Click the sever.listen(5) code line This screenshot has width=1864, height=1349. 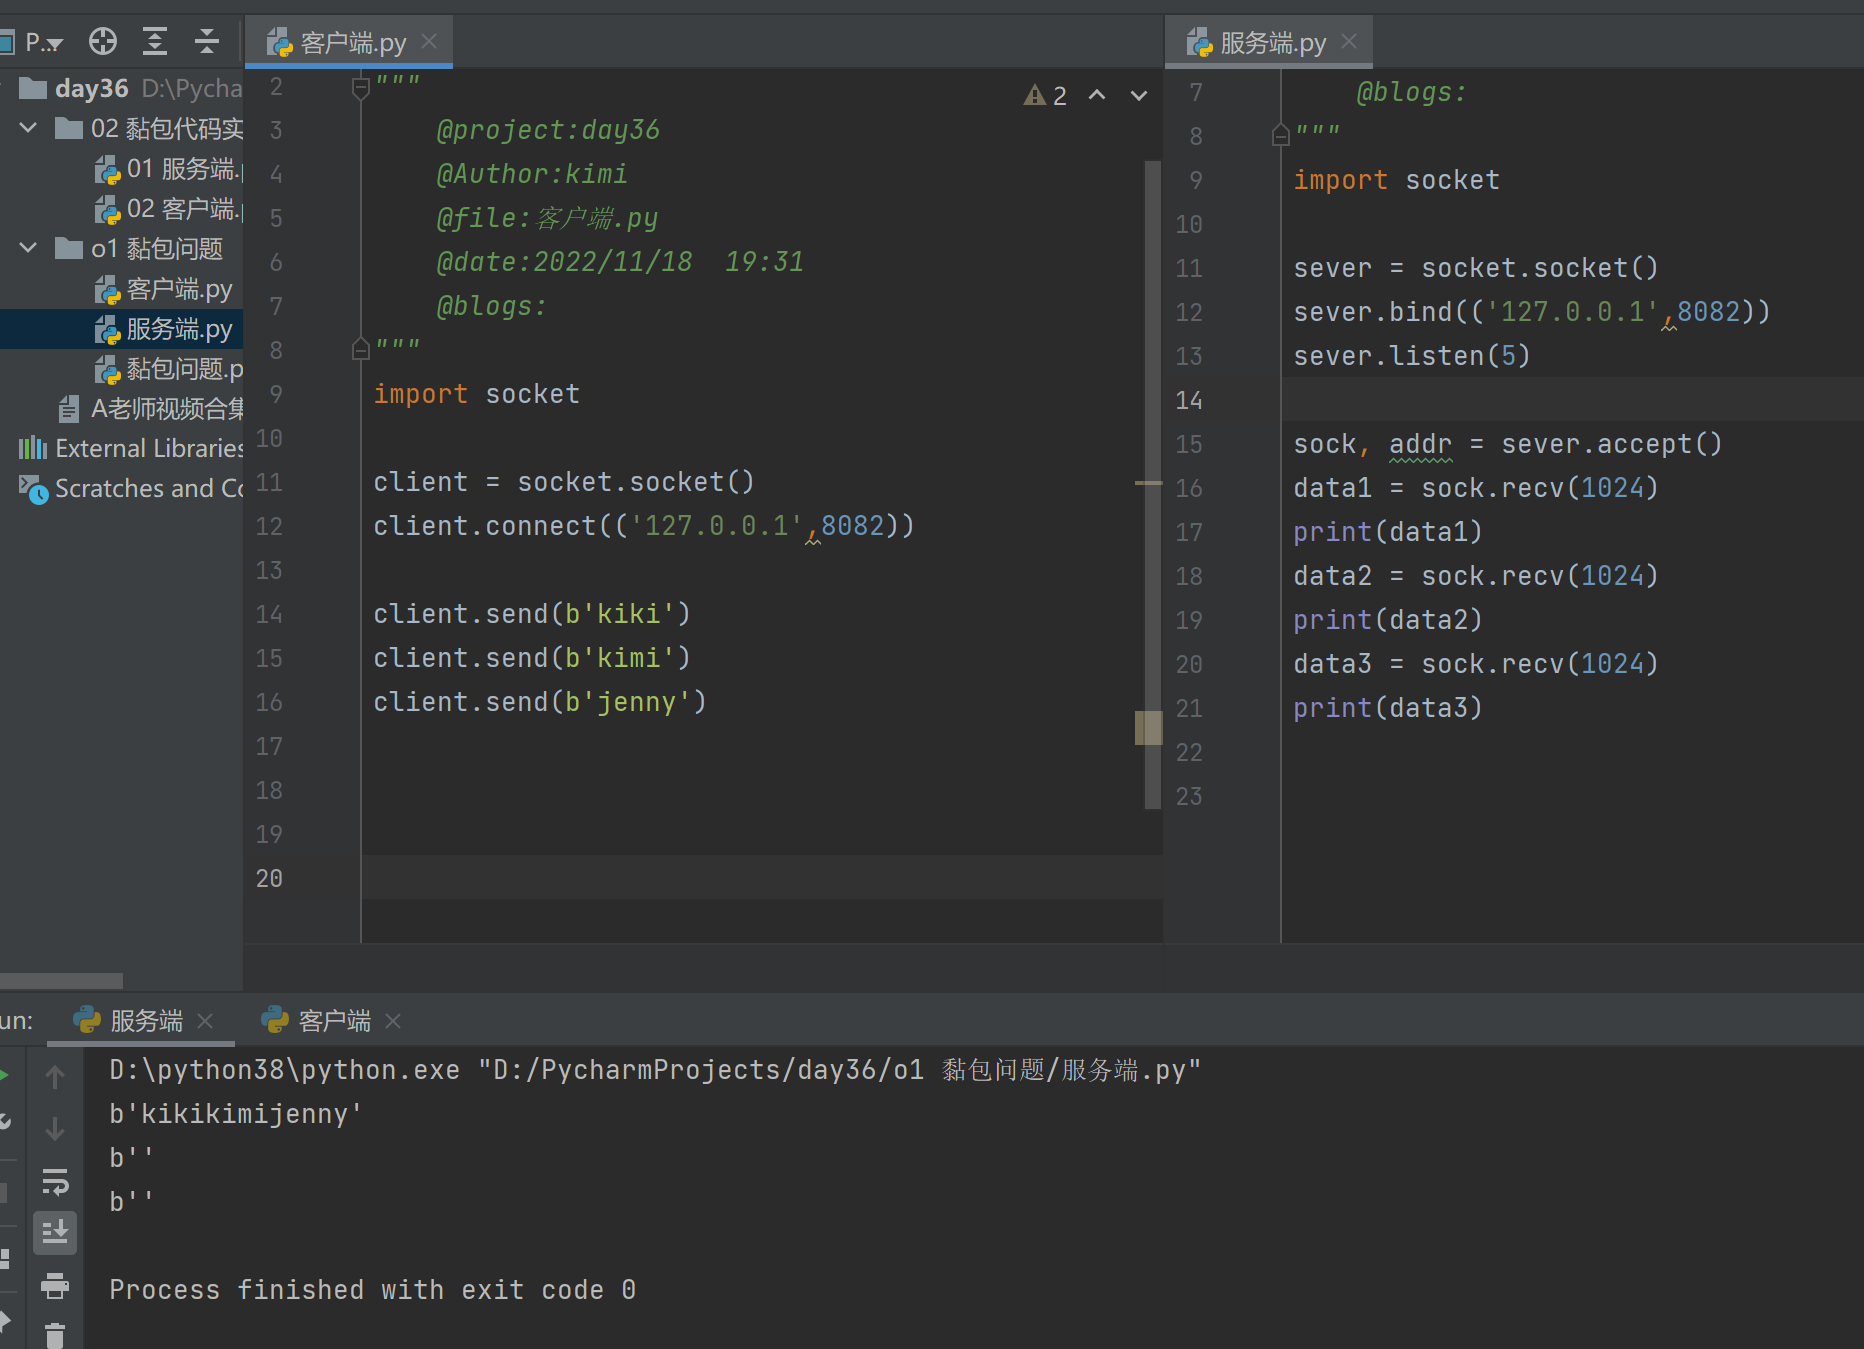pyautogui.click(x=1411, y=356)
